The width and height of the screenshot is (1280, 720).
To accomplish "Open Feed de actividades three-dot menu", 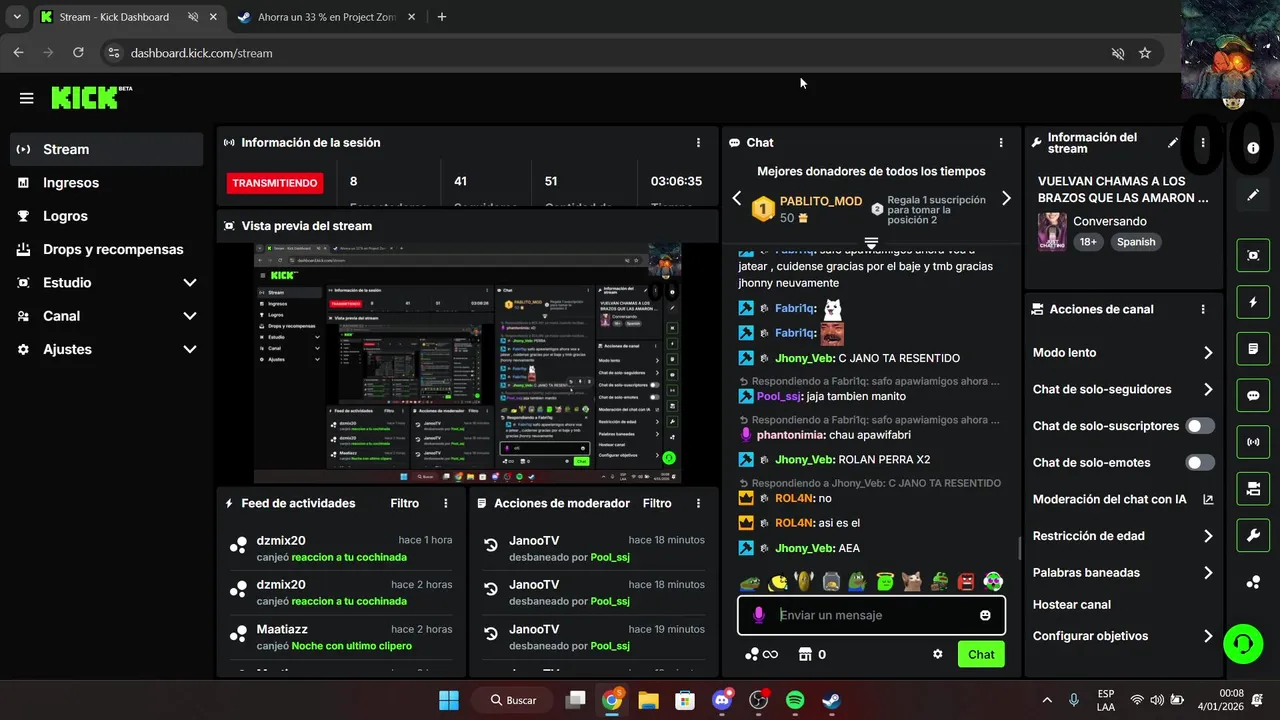I will click(x=446, y=504).
